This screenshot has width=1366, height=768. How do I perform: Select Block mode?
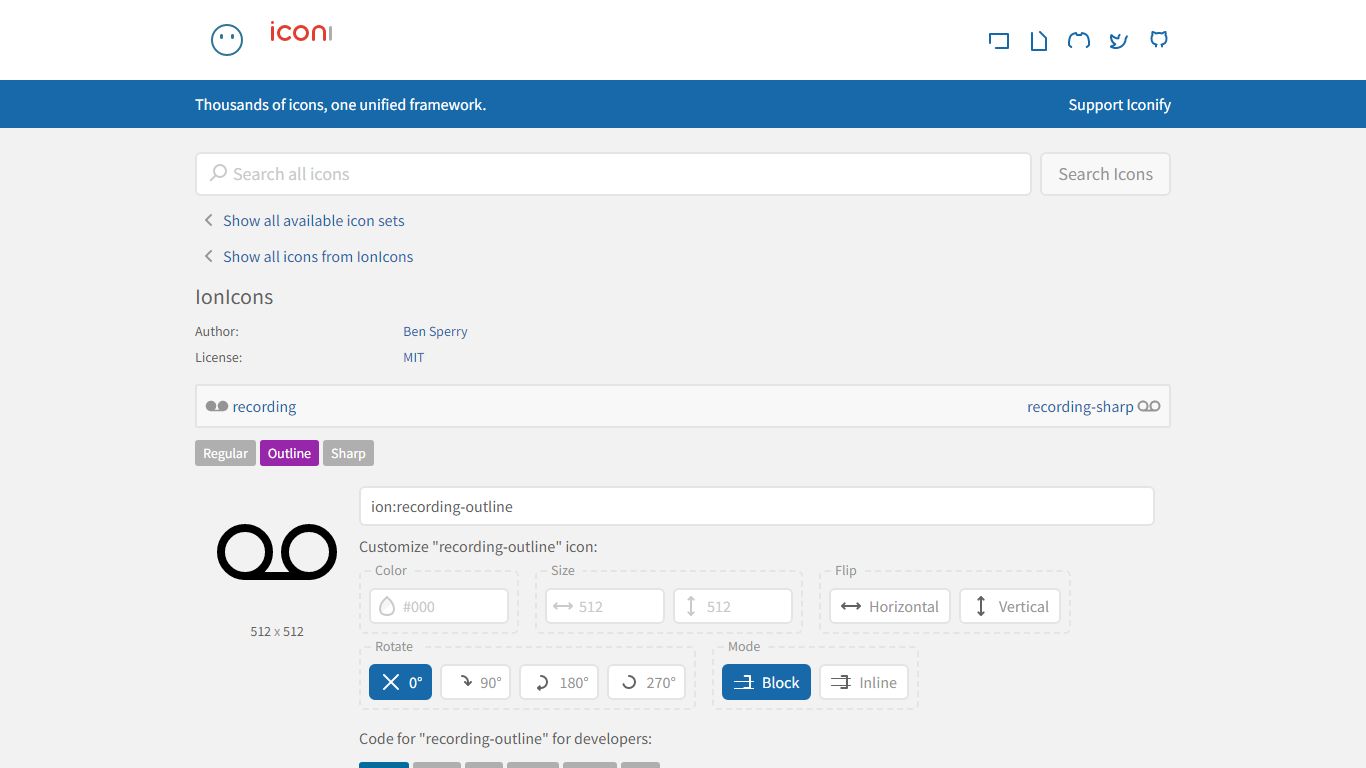pos(766,682)
